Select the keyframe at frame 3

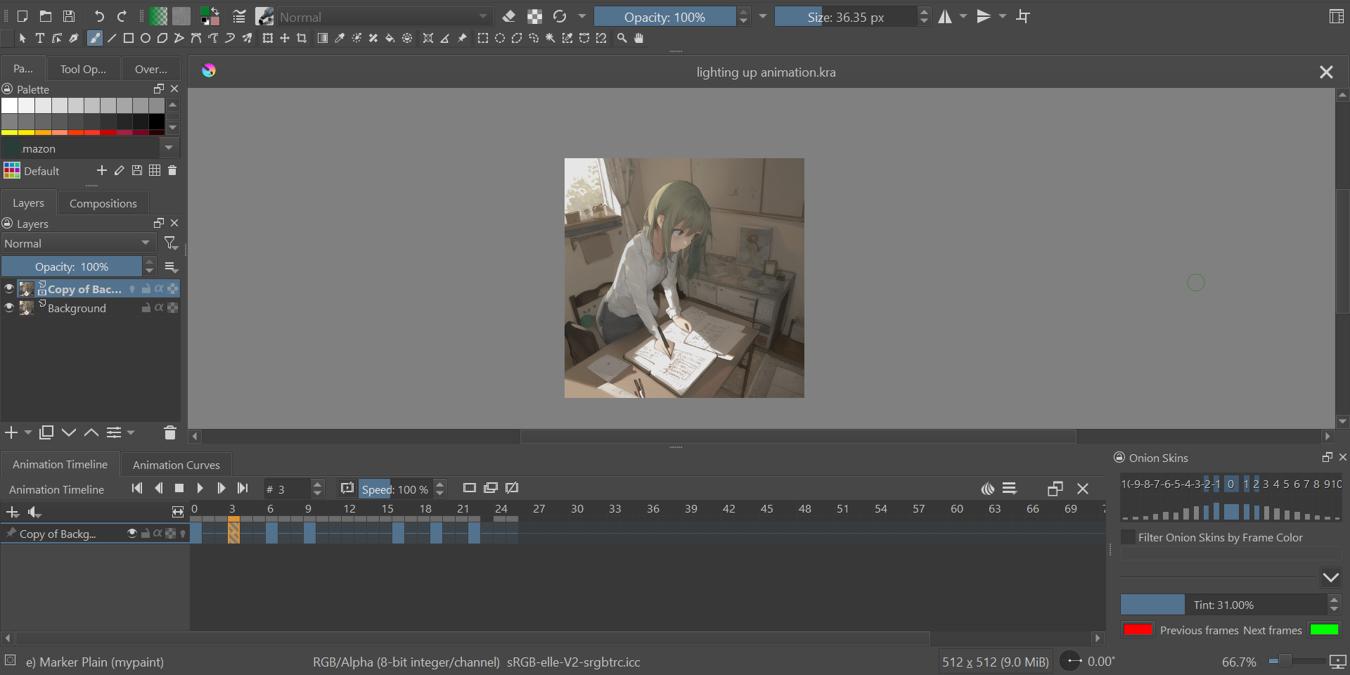233,533
